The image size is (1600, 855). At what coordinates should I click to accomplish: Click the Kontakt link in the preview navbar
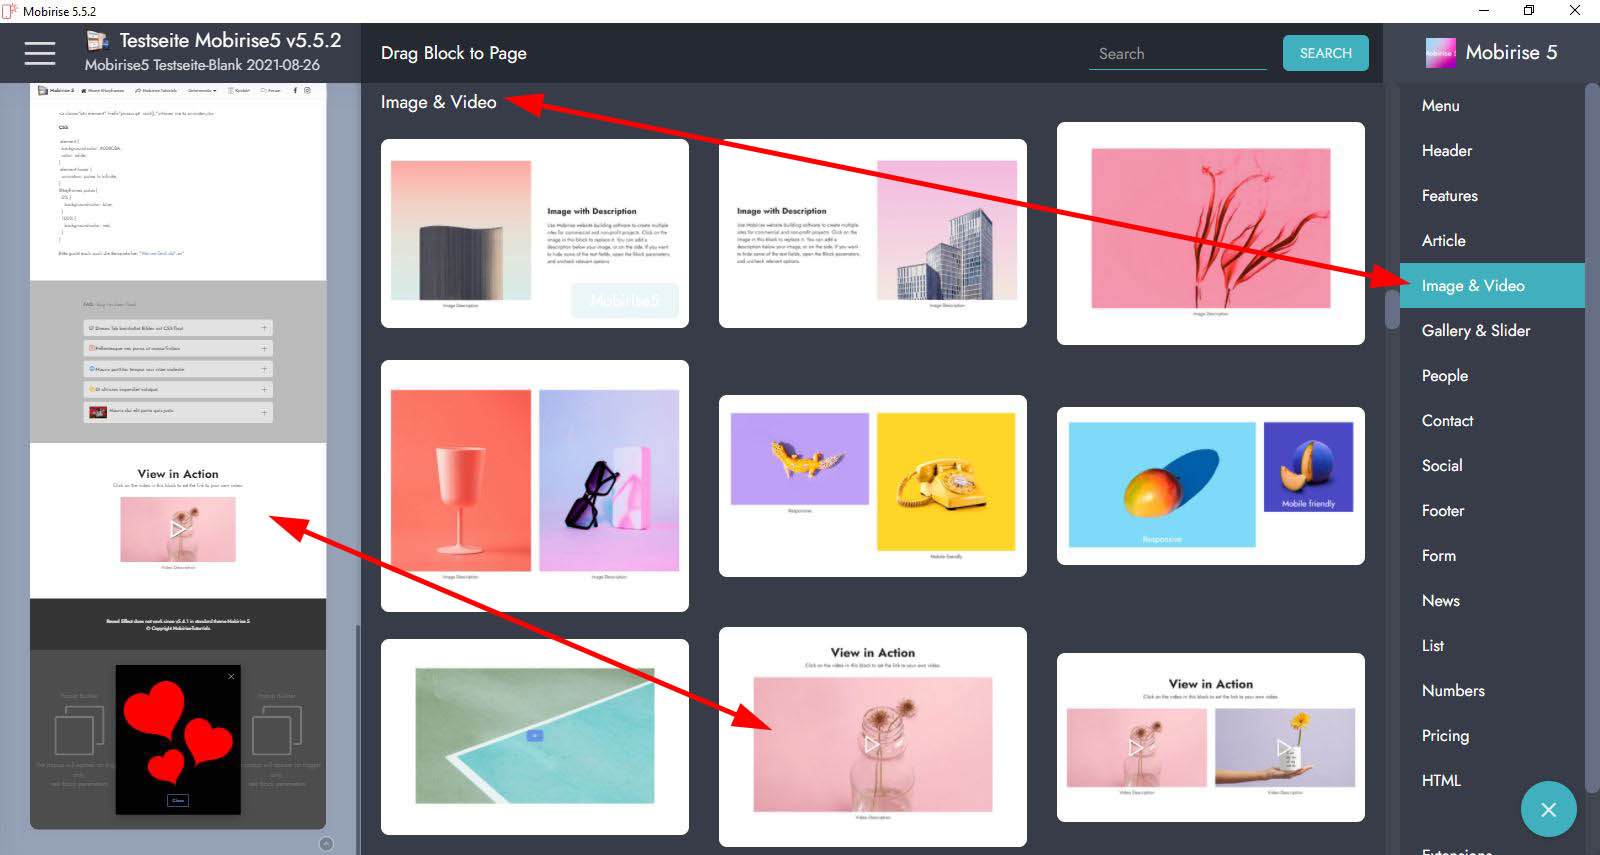tap(240, 90)
